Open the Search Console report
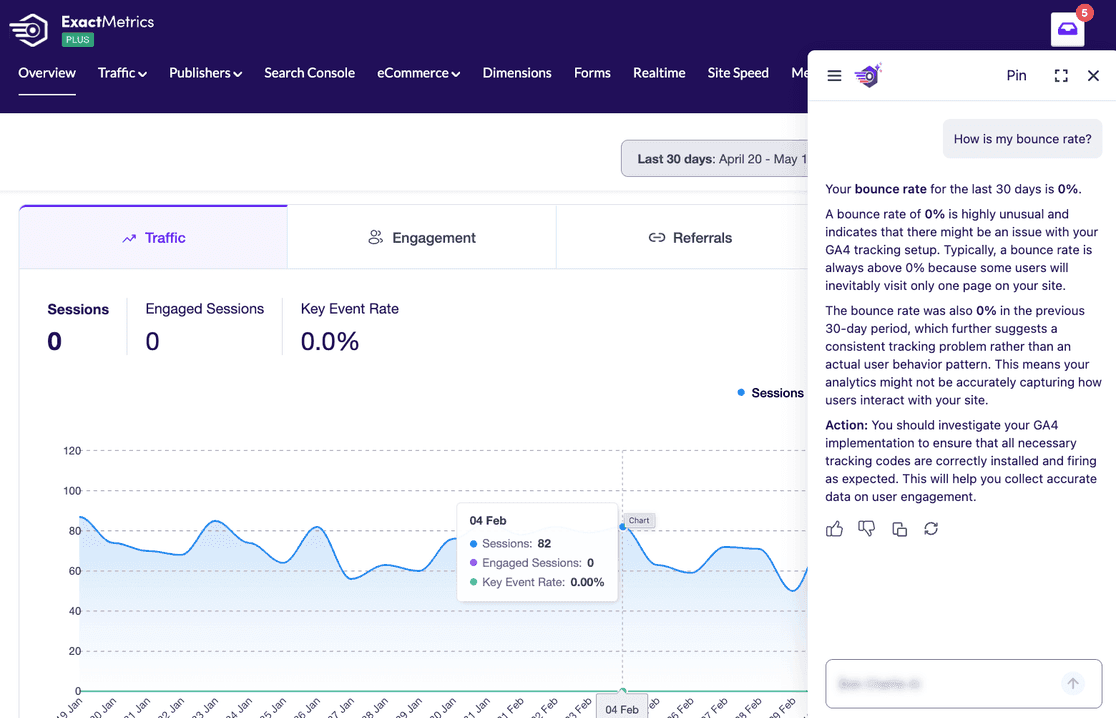 click(x=310, y=73)
